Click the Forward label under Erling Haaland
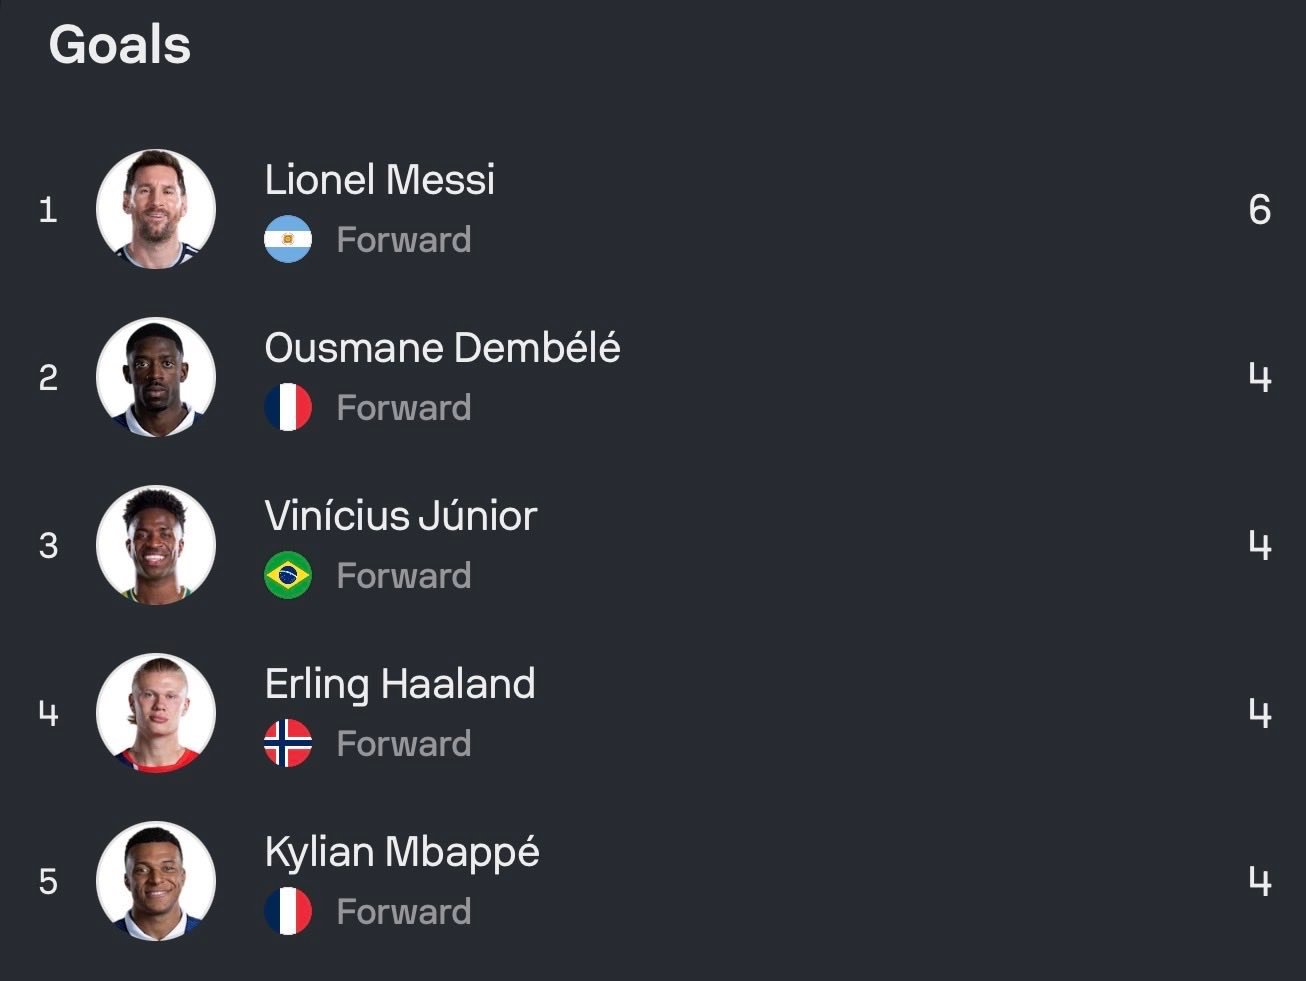The height and width of the screenshot is (981, 1306). point(404,744)
